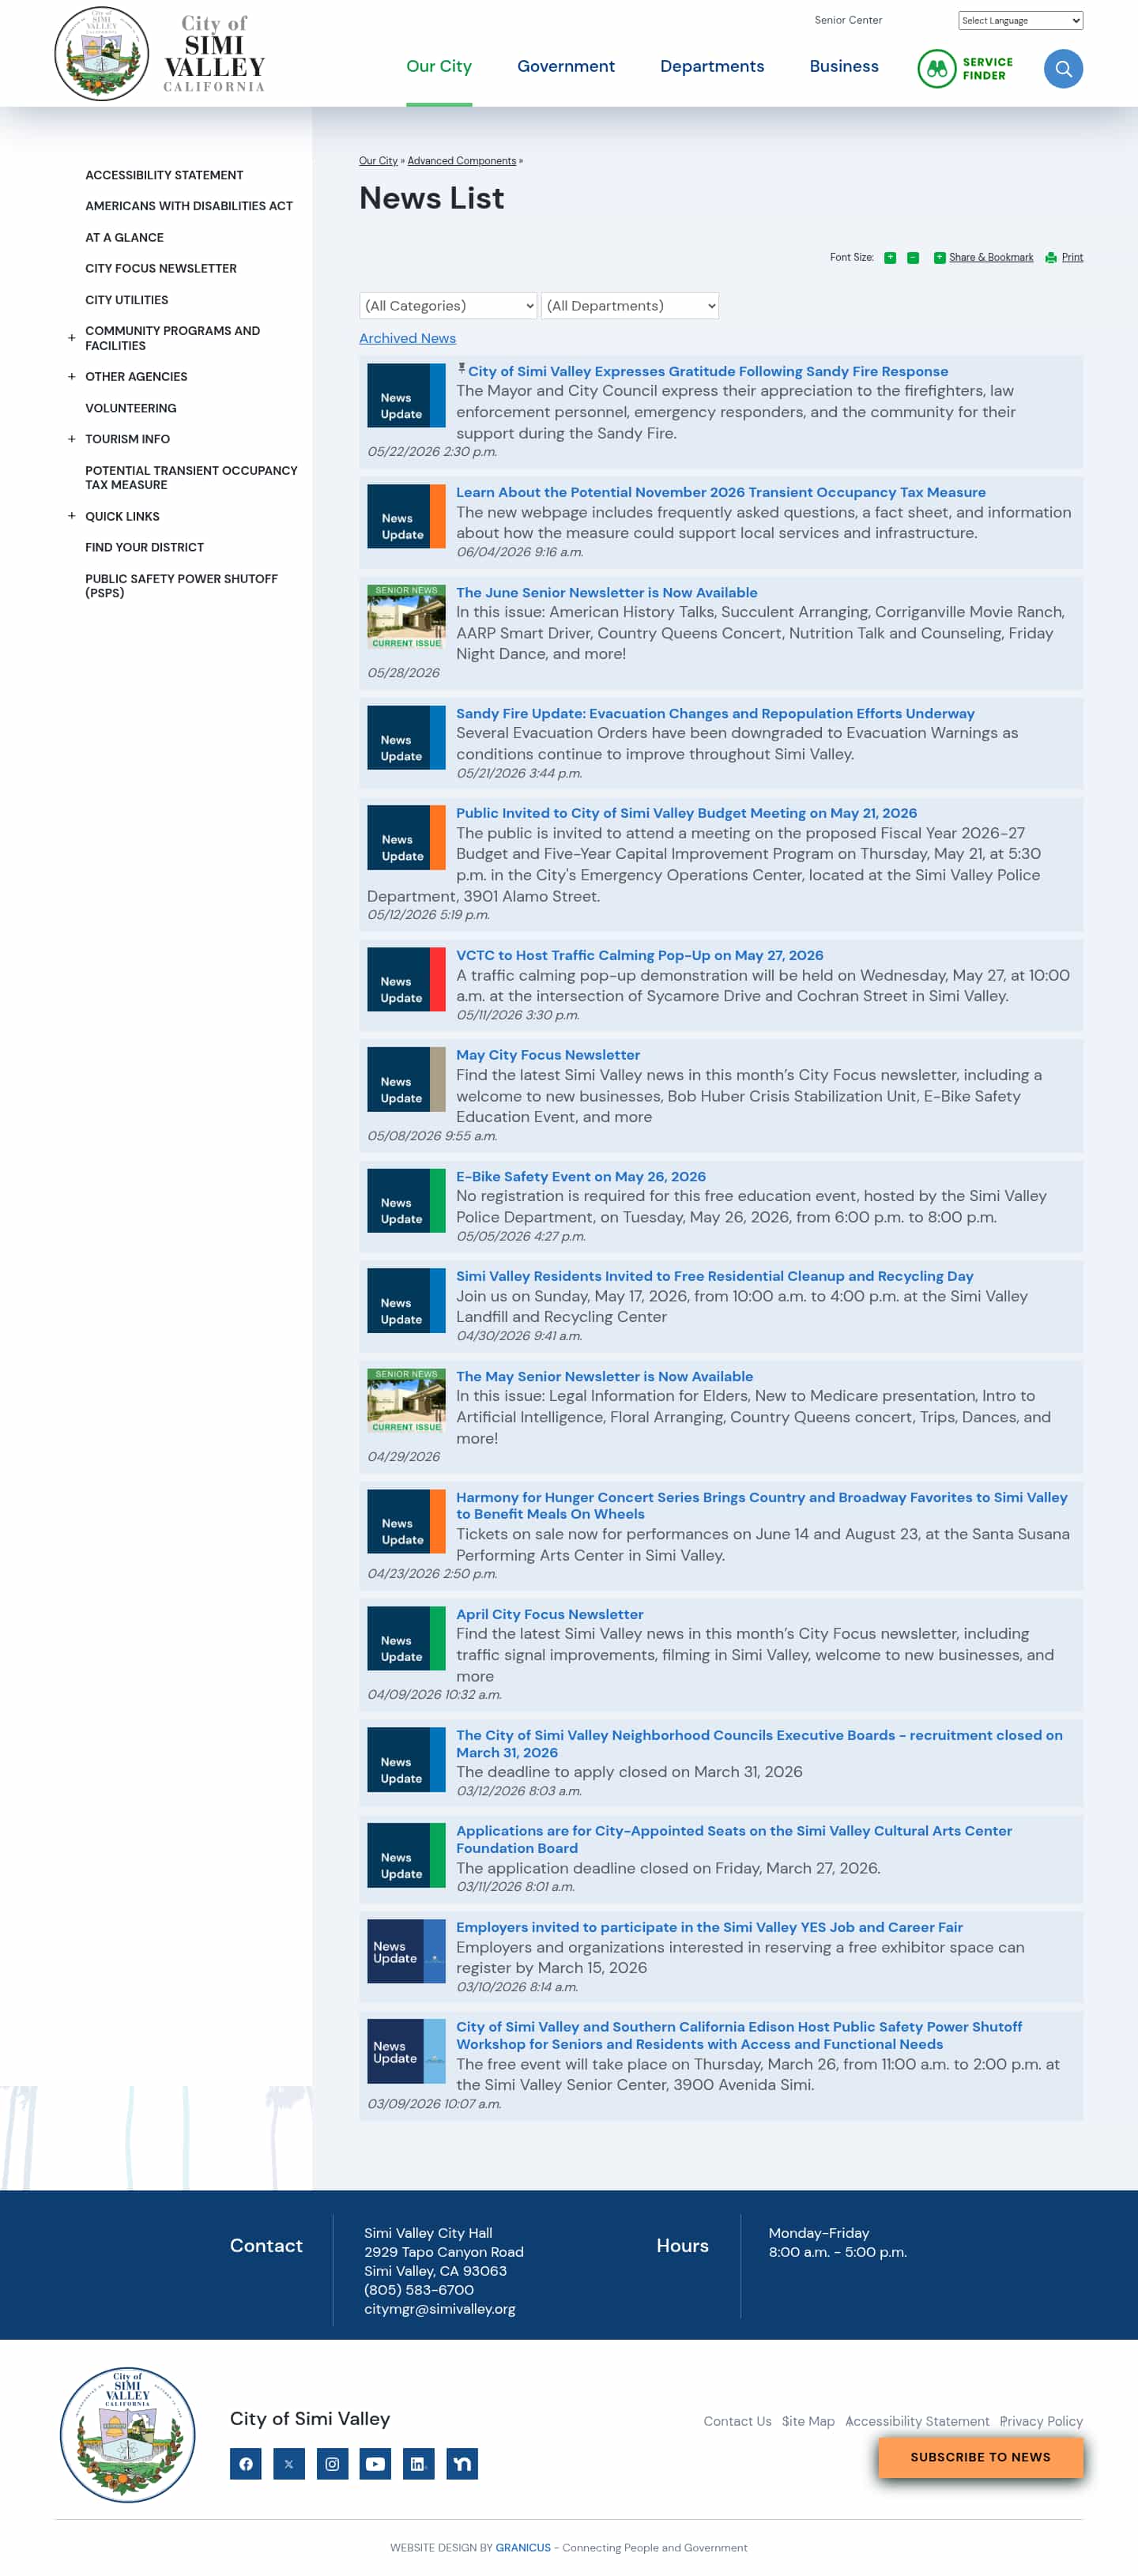The image size is (1138, 2576).
Task: Open City Utilities sidebar item
Action: point(127,300)
